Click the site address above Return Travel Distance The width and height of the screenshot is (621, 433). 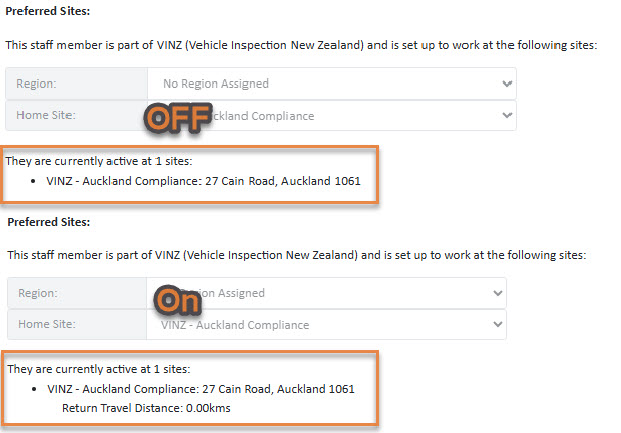click(x=201, y=389)
